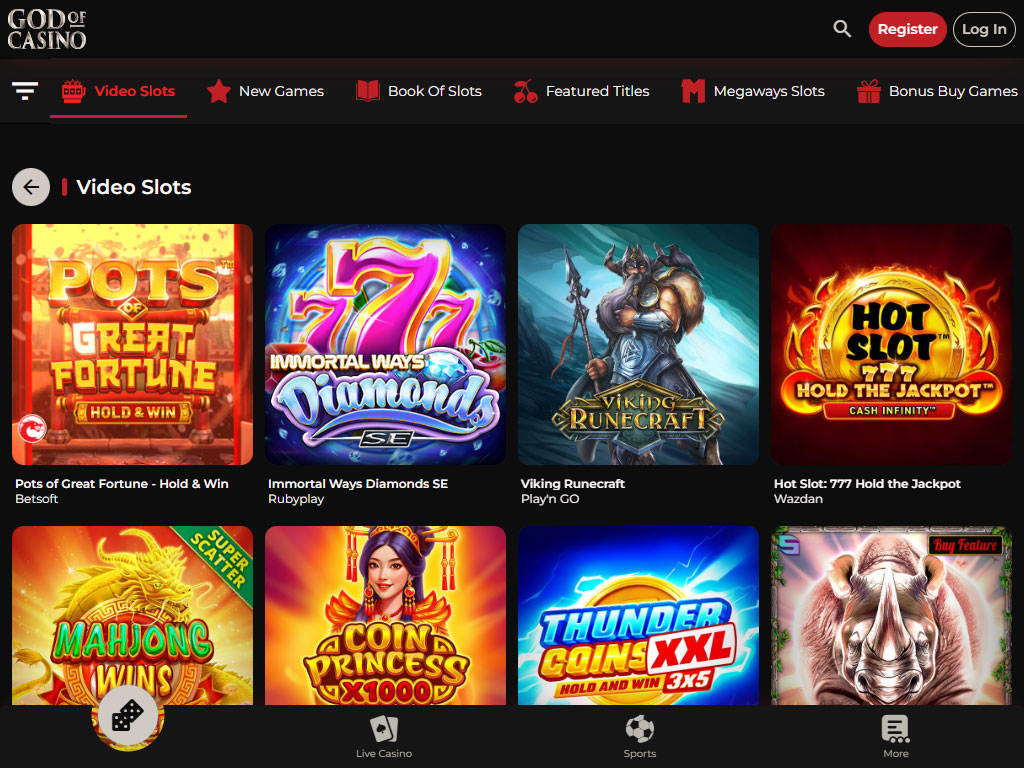The height and width of the screenshot is (768, 1024).
Task: Click the back arrow beside Video Slots
Action: [x=31, y=187]
